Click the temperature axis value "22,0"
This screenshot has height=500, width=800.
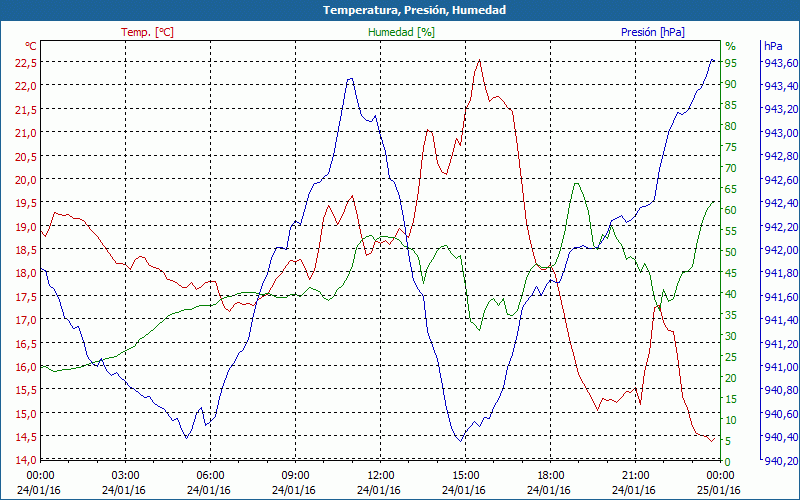27,86
